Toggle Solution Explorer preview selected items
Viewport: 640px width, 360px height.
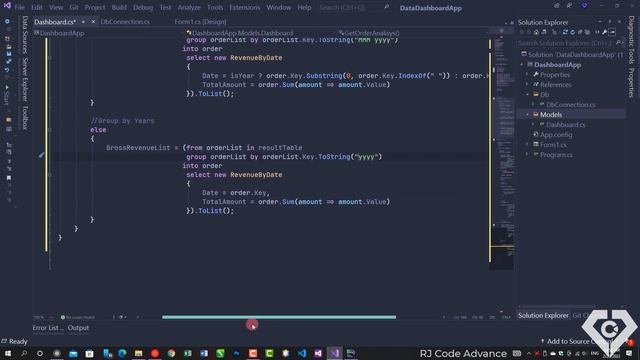pos(612,32)
